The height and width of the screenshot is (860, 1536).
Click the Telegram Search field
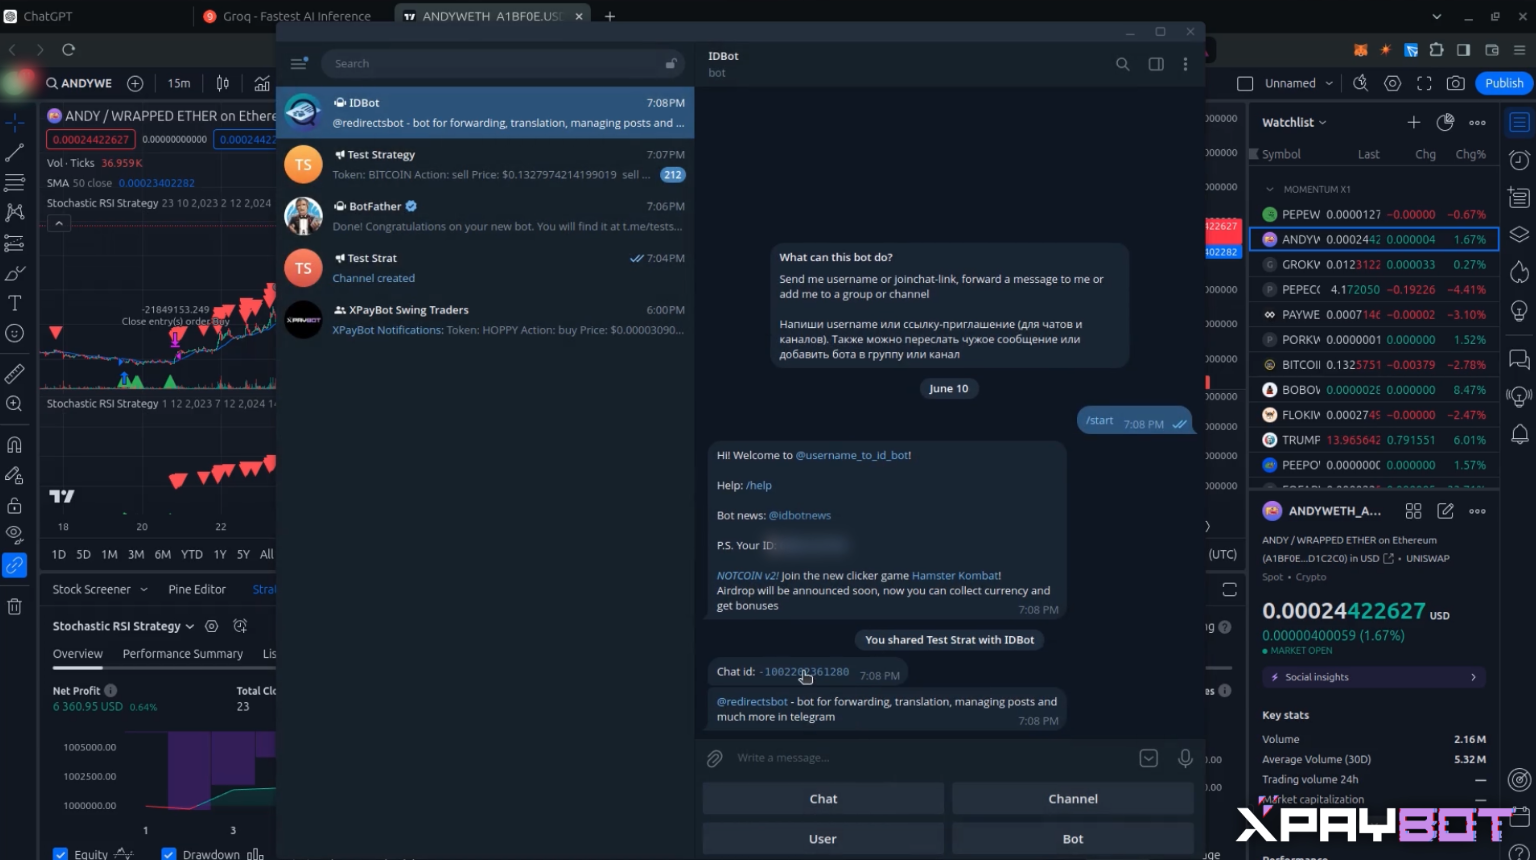[503, 63]
